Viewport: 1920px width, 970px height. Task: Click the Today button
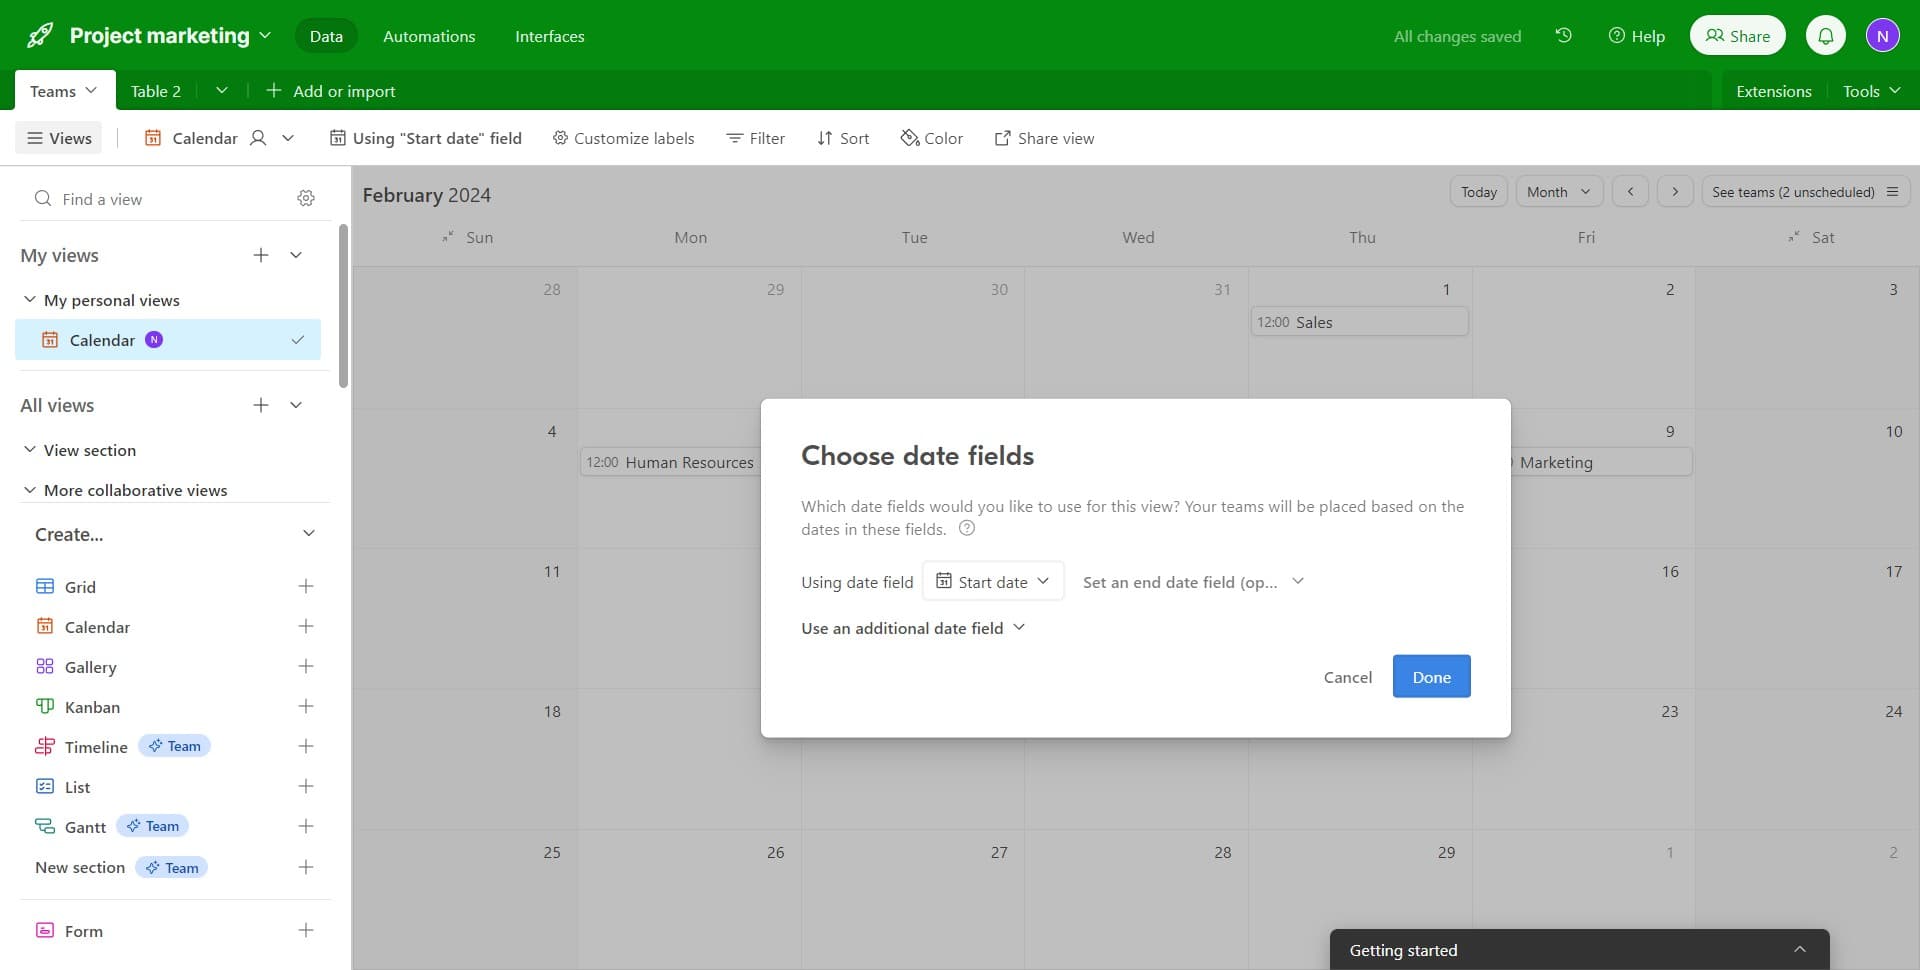coord(1478,191)
